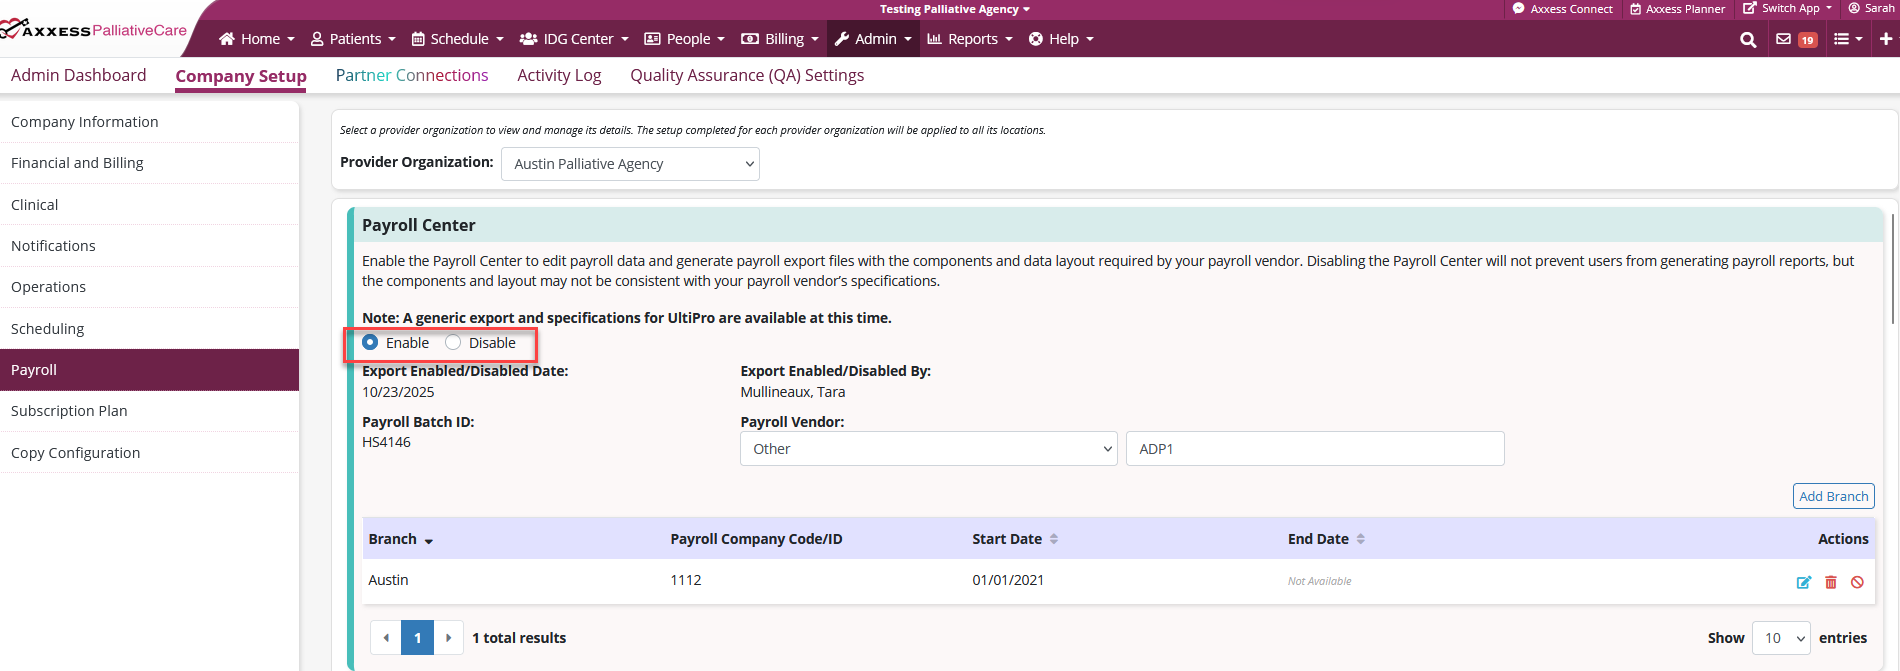Select the Enable radio button
This screenshot has width=1900, height=671.
click(x=370, y=342)
